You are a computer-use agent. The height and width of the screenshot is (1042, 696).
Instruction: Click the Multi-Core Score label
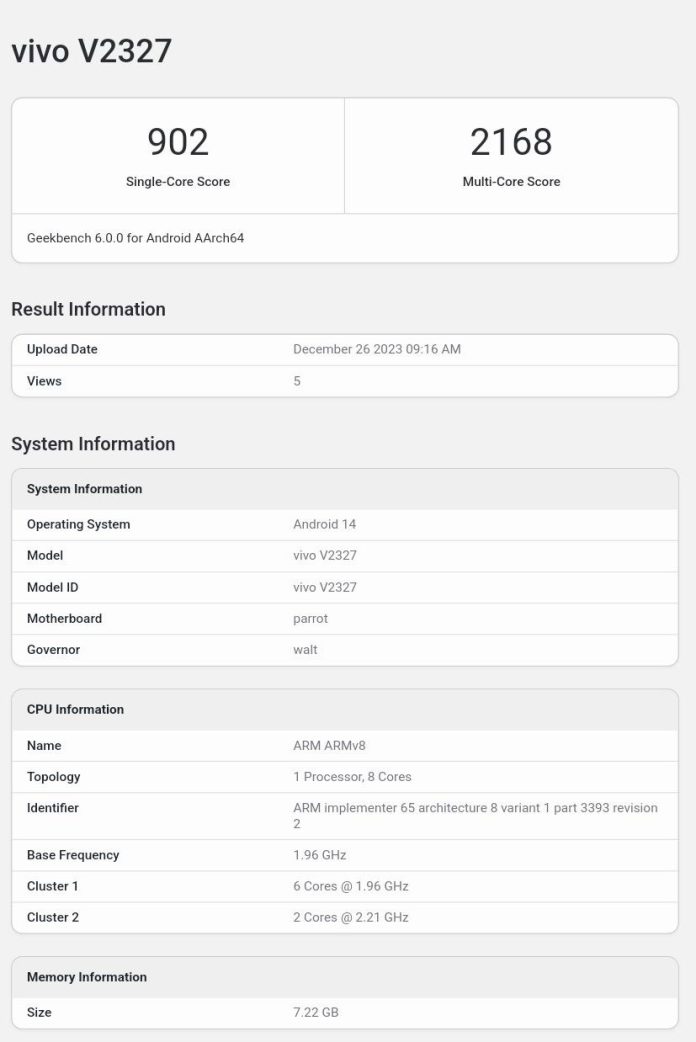click(511, 181)
